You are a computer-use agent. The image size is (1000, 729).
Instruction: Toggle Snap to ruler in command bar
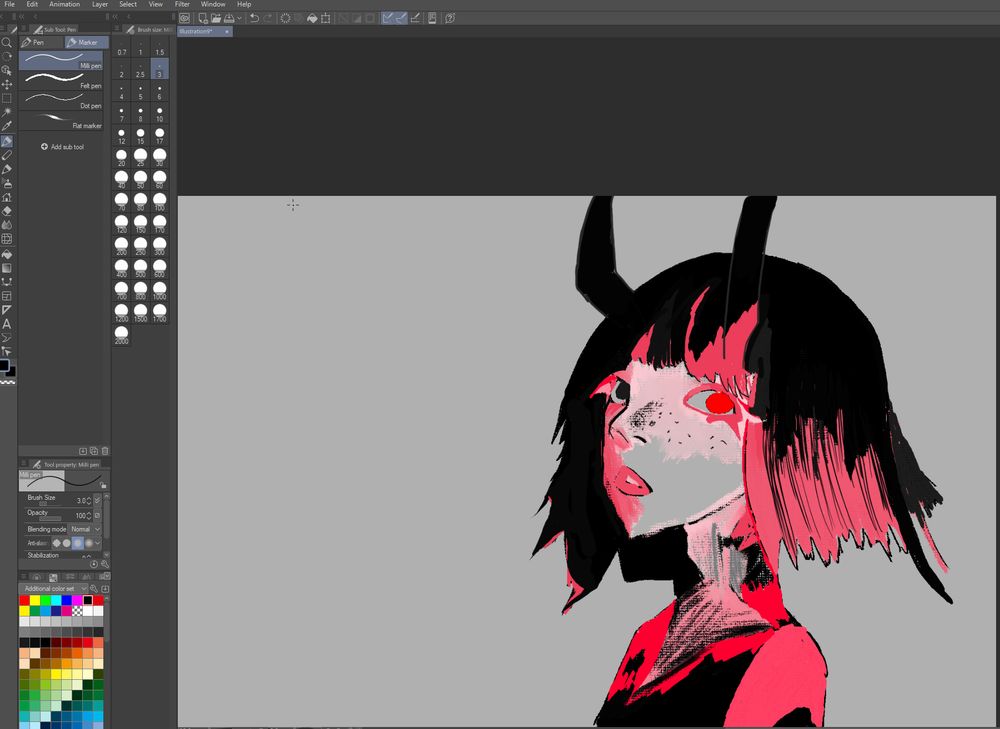387,18
